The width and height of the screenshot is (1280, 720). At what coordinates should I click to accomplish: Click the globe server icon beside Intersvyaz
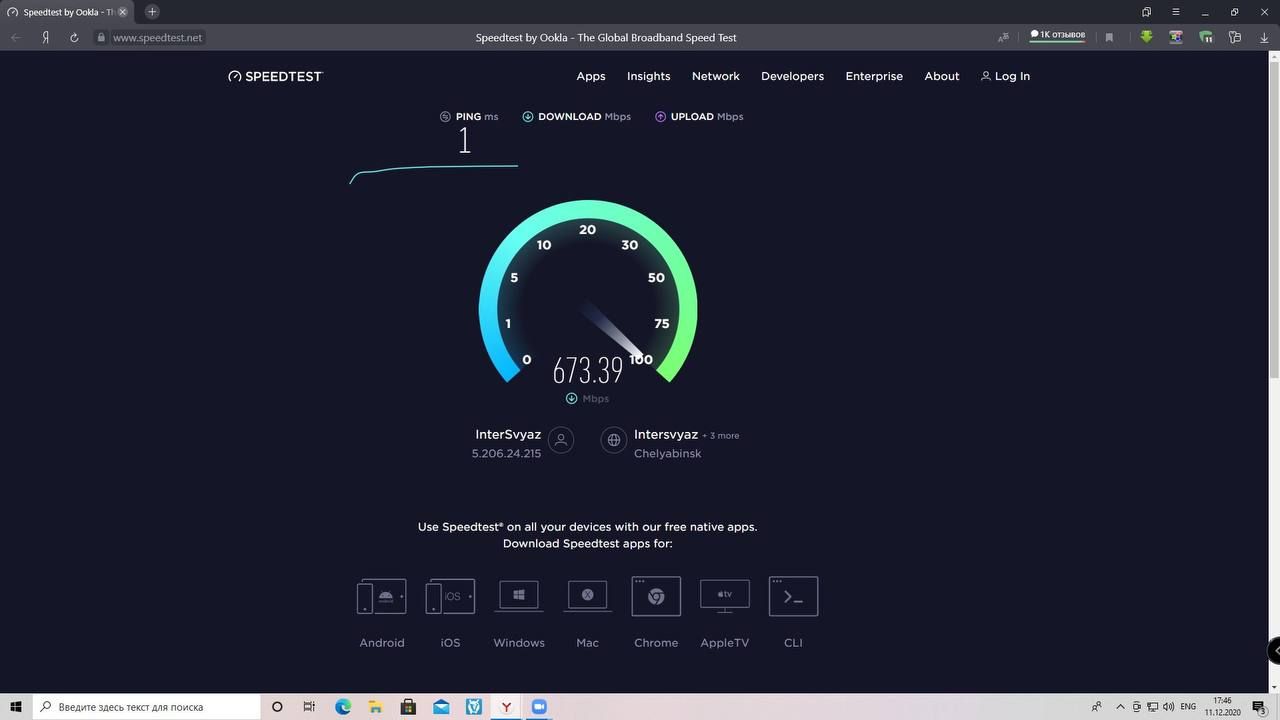point(614,440)
